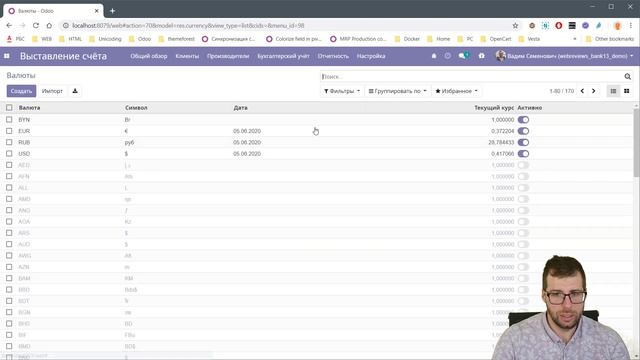Open the Docker bookmark folder
The image size is (640, 360).
407,39
